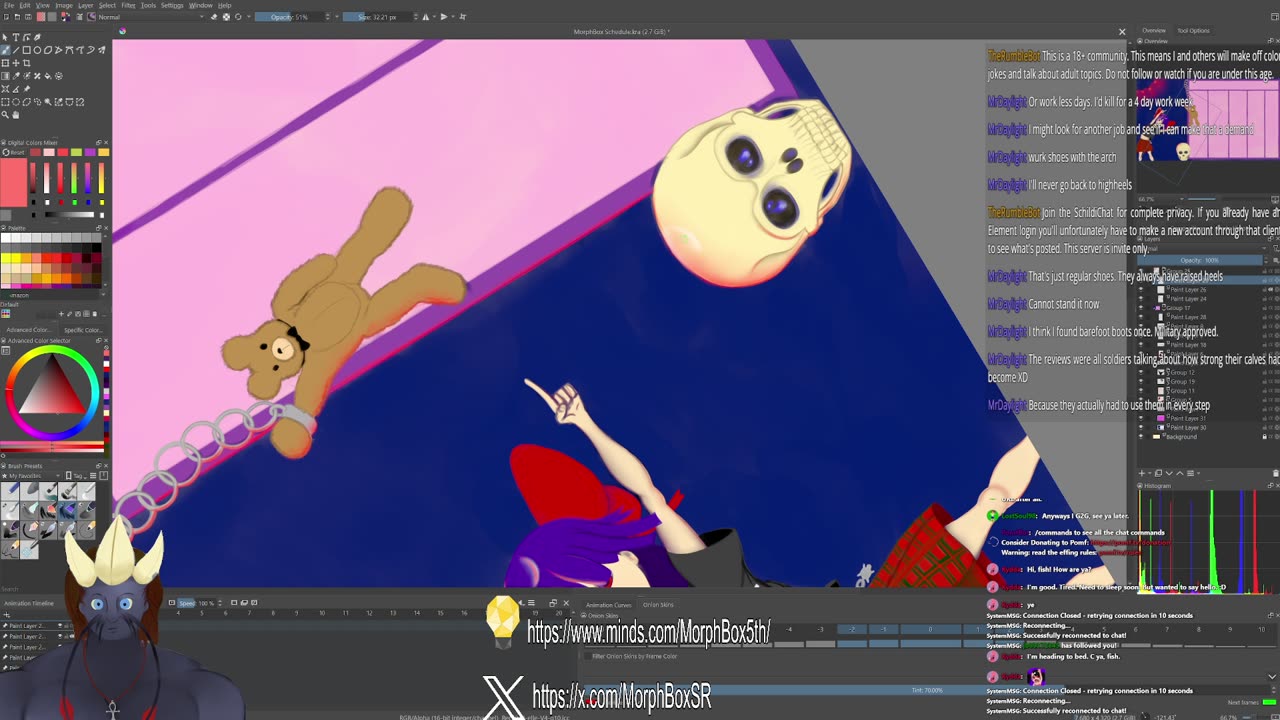Click the Save document toolbar icon
1280x720 pixels.
[x=28, y=17]
